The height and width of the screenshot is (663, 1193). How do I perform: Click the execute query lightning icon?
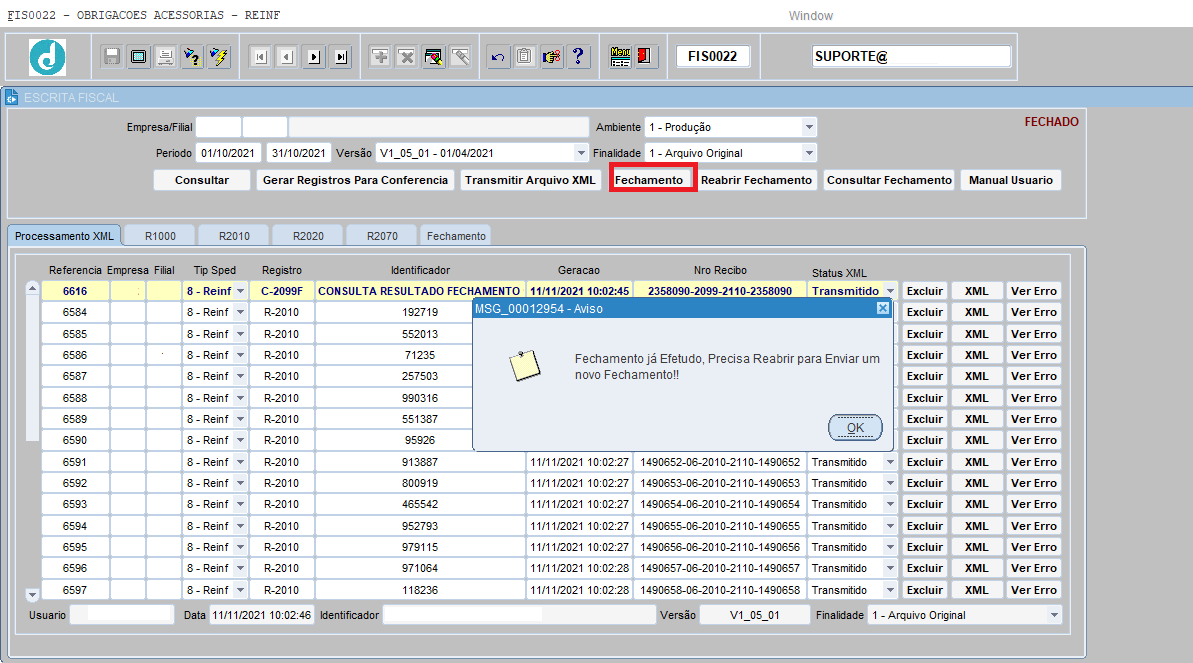219,56
